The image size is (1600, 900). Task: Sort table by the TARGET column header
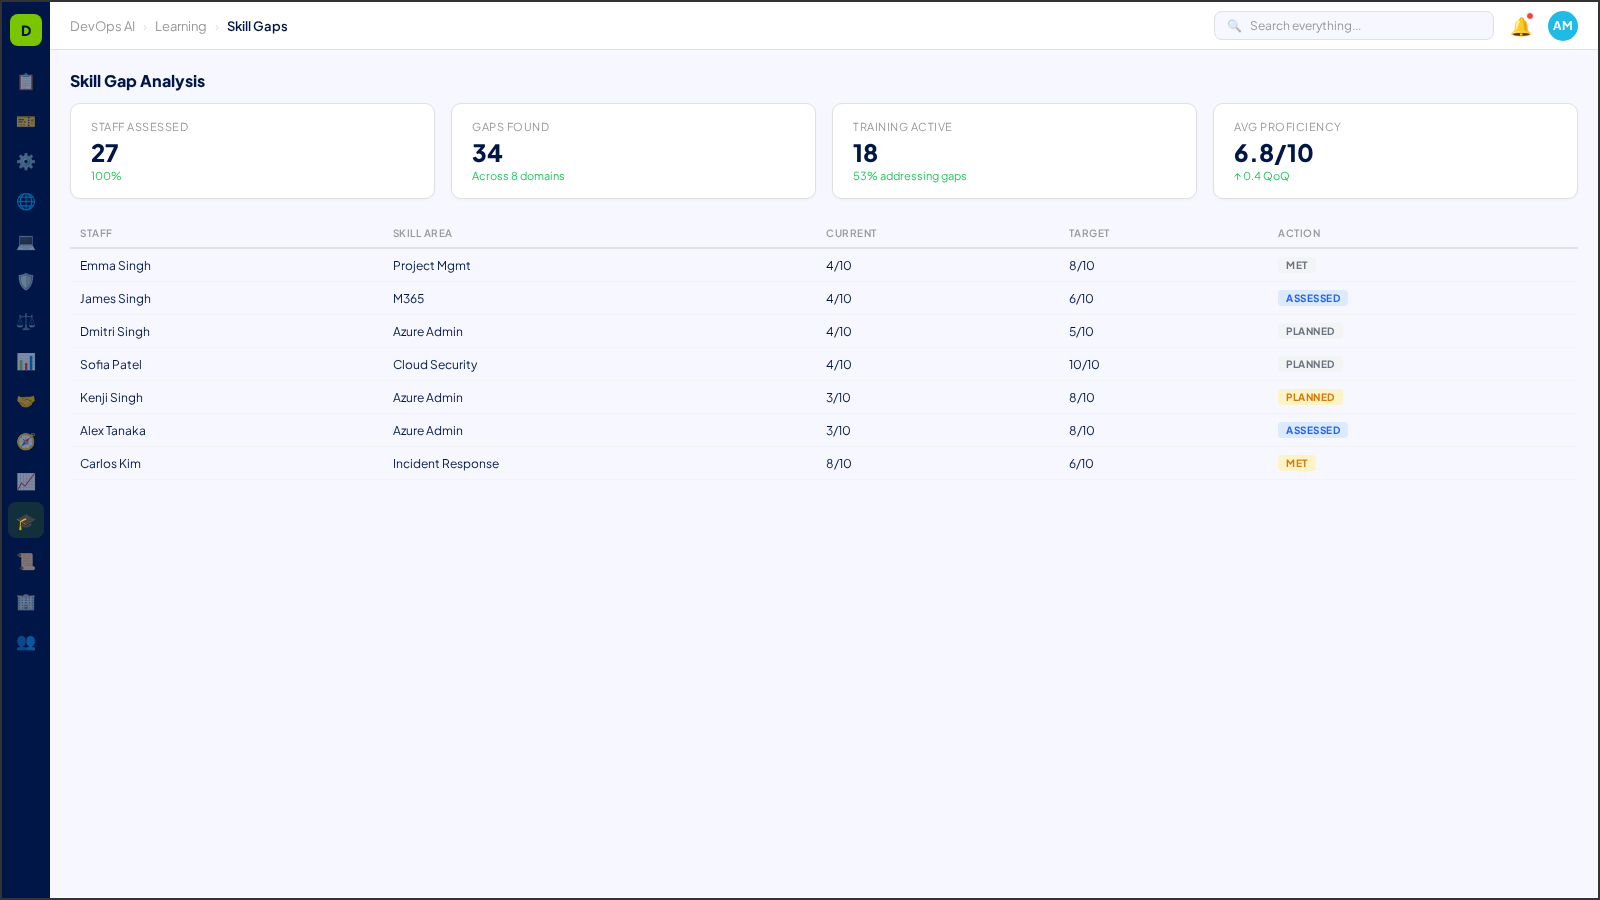(x=1088, y=233)
